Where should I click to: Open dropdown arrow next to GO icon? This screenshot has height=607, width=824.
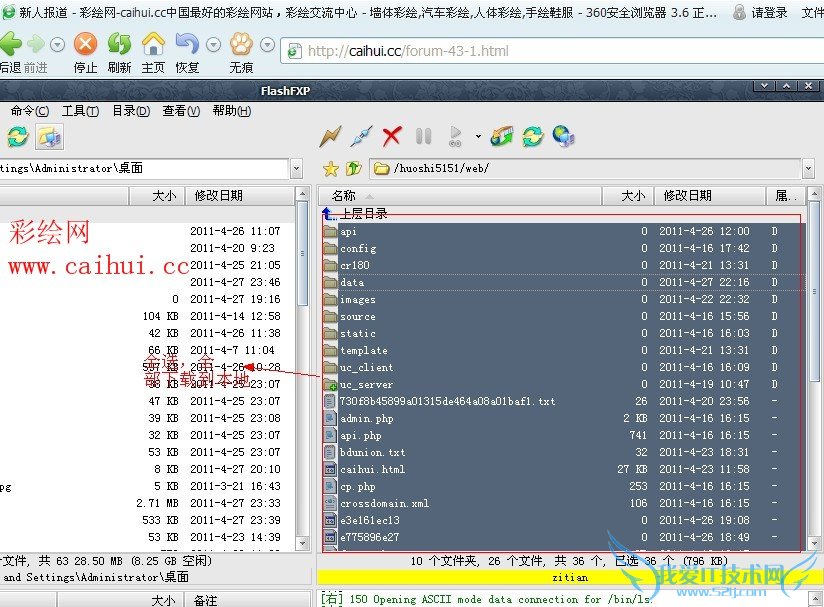pos(478,137)
